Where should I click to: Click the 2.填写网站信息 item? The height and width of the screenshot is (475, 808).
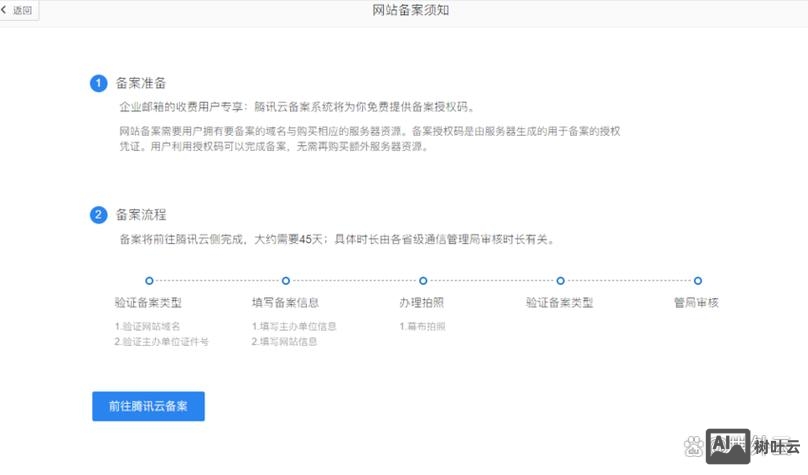pyautogui.click(x=284, y=342)
